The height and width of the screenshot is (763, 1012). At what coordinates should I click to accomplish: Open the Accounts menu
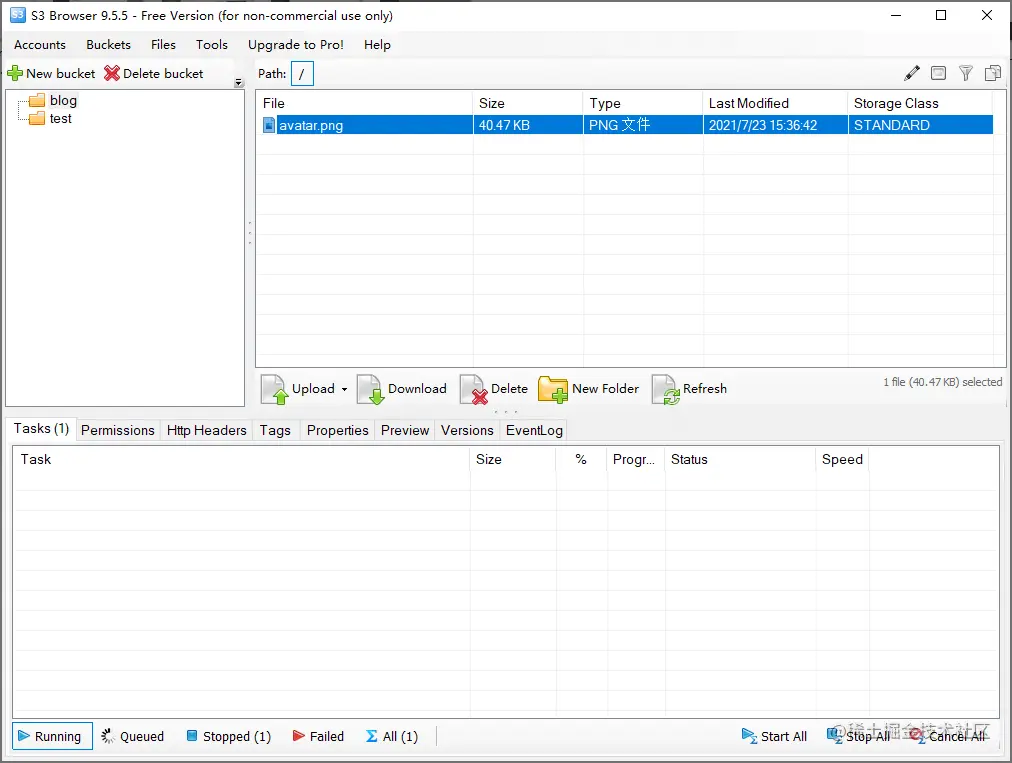[x=40, y=45]
